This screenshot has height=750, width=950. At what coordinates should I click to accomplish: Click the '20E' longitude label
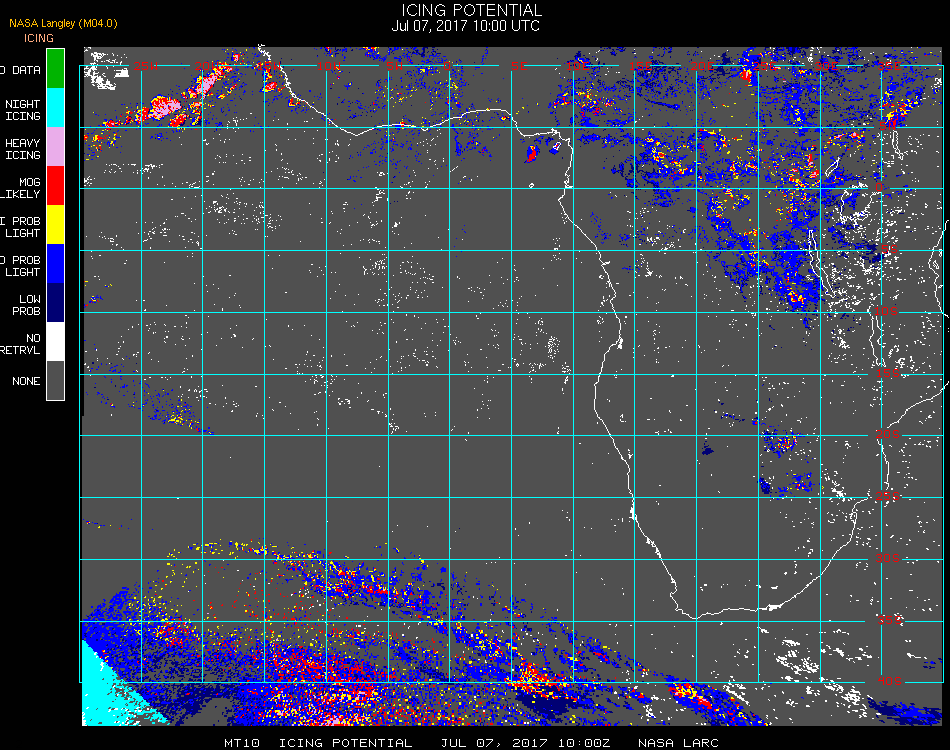click(x=702, y=66)
